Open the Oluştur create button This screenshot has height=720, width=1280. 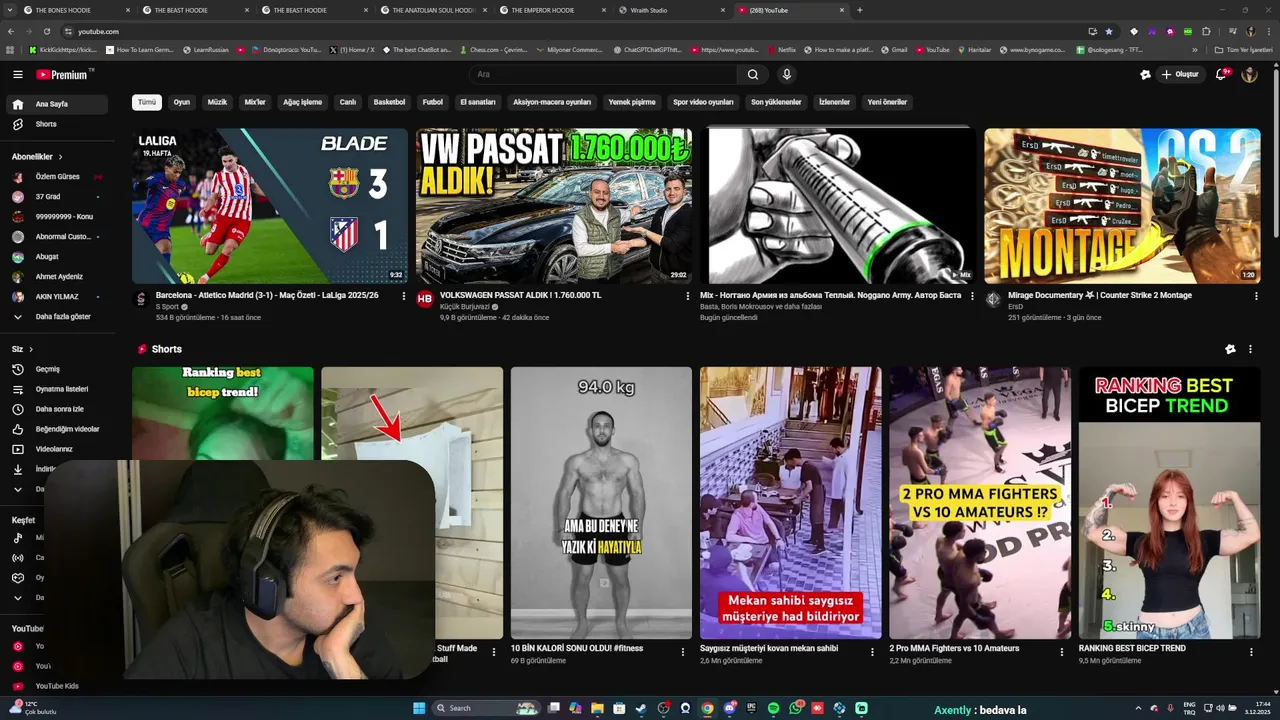pyautogui.click(x=1179, y=74)
